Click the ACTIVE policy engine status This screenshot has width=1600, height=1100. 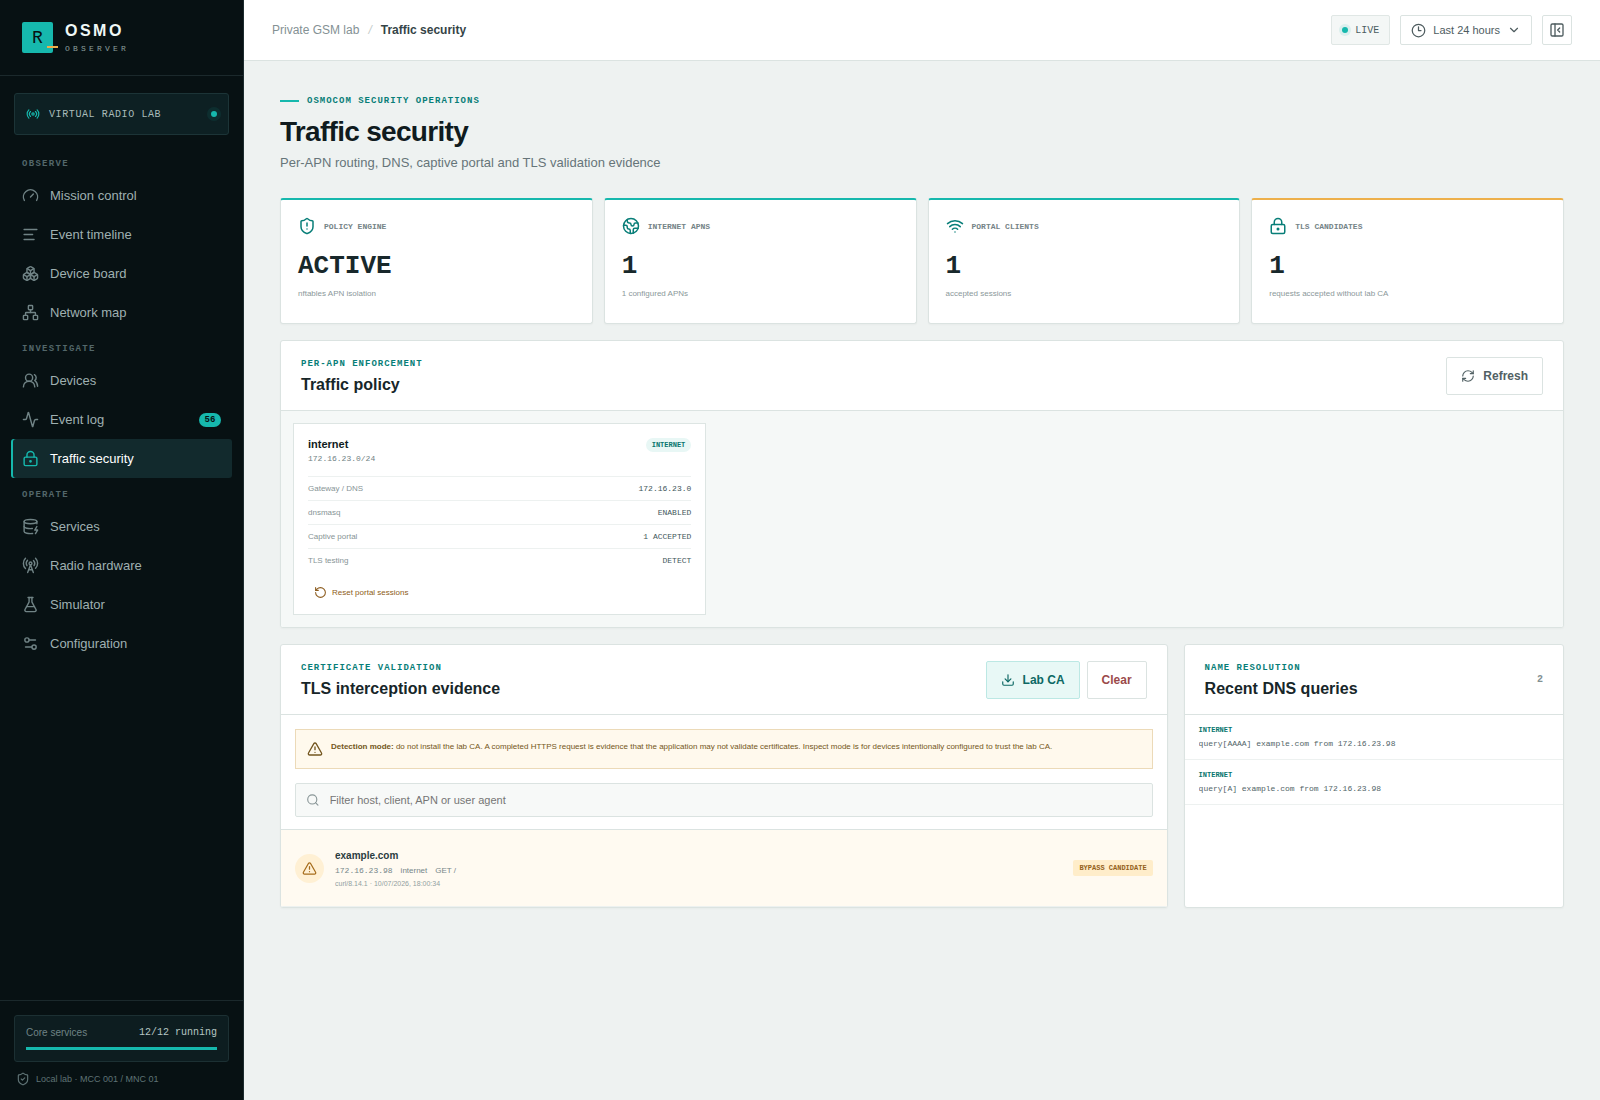[345, 265]
